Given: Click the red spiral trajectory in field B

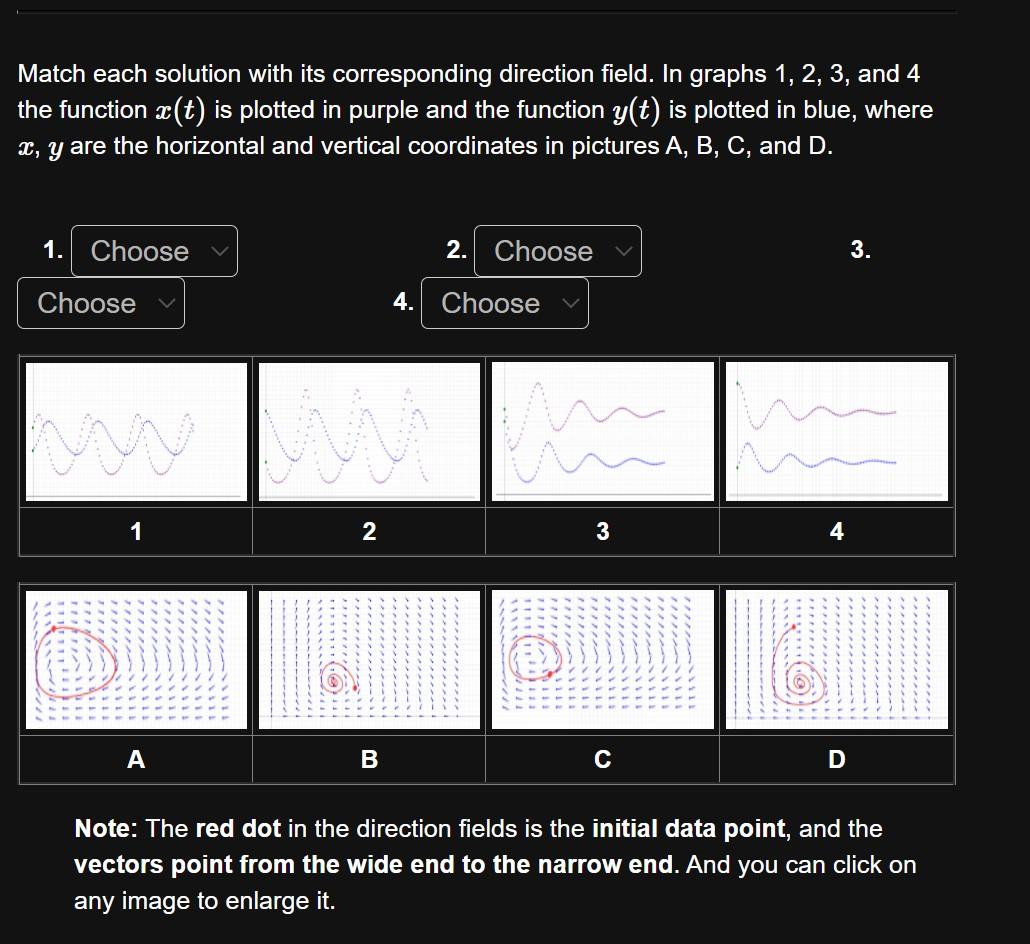Looking at the screenshot, I should coord(334,680).
